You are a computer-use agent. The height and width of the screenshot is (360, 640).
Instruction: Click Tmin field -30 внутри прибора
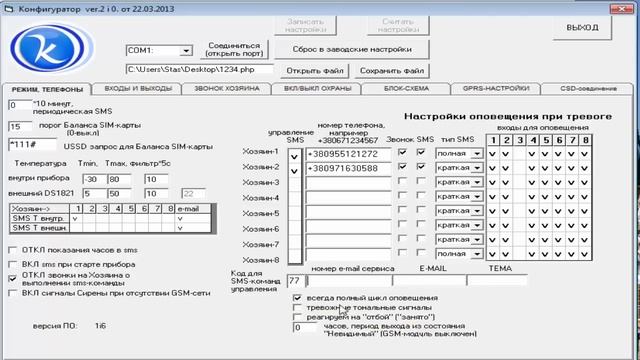click(x=94, y=180)
